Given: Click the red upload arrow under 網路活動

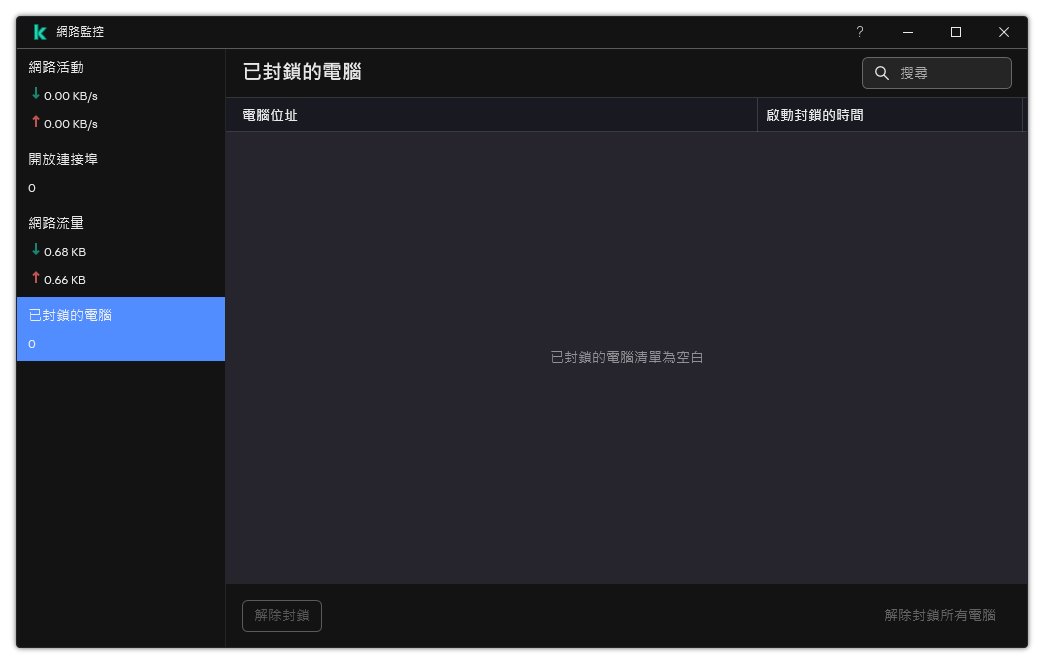Looking at the screenshot, I should coord(34,123).
